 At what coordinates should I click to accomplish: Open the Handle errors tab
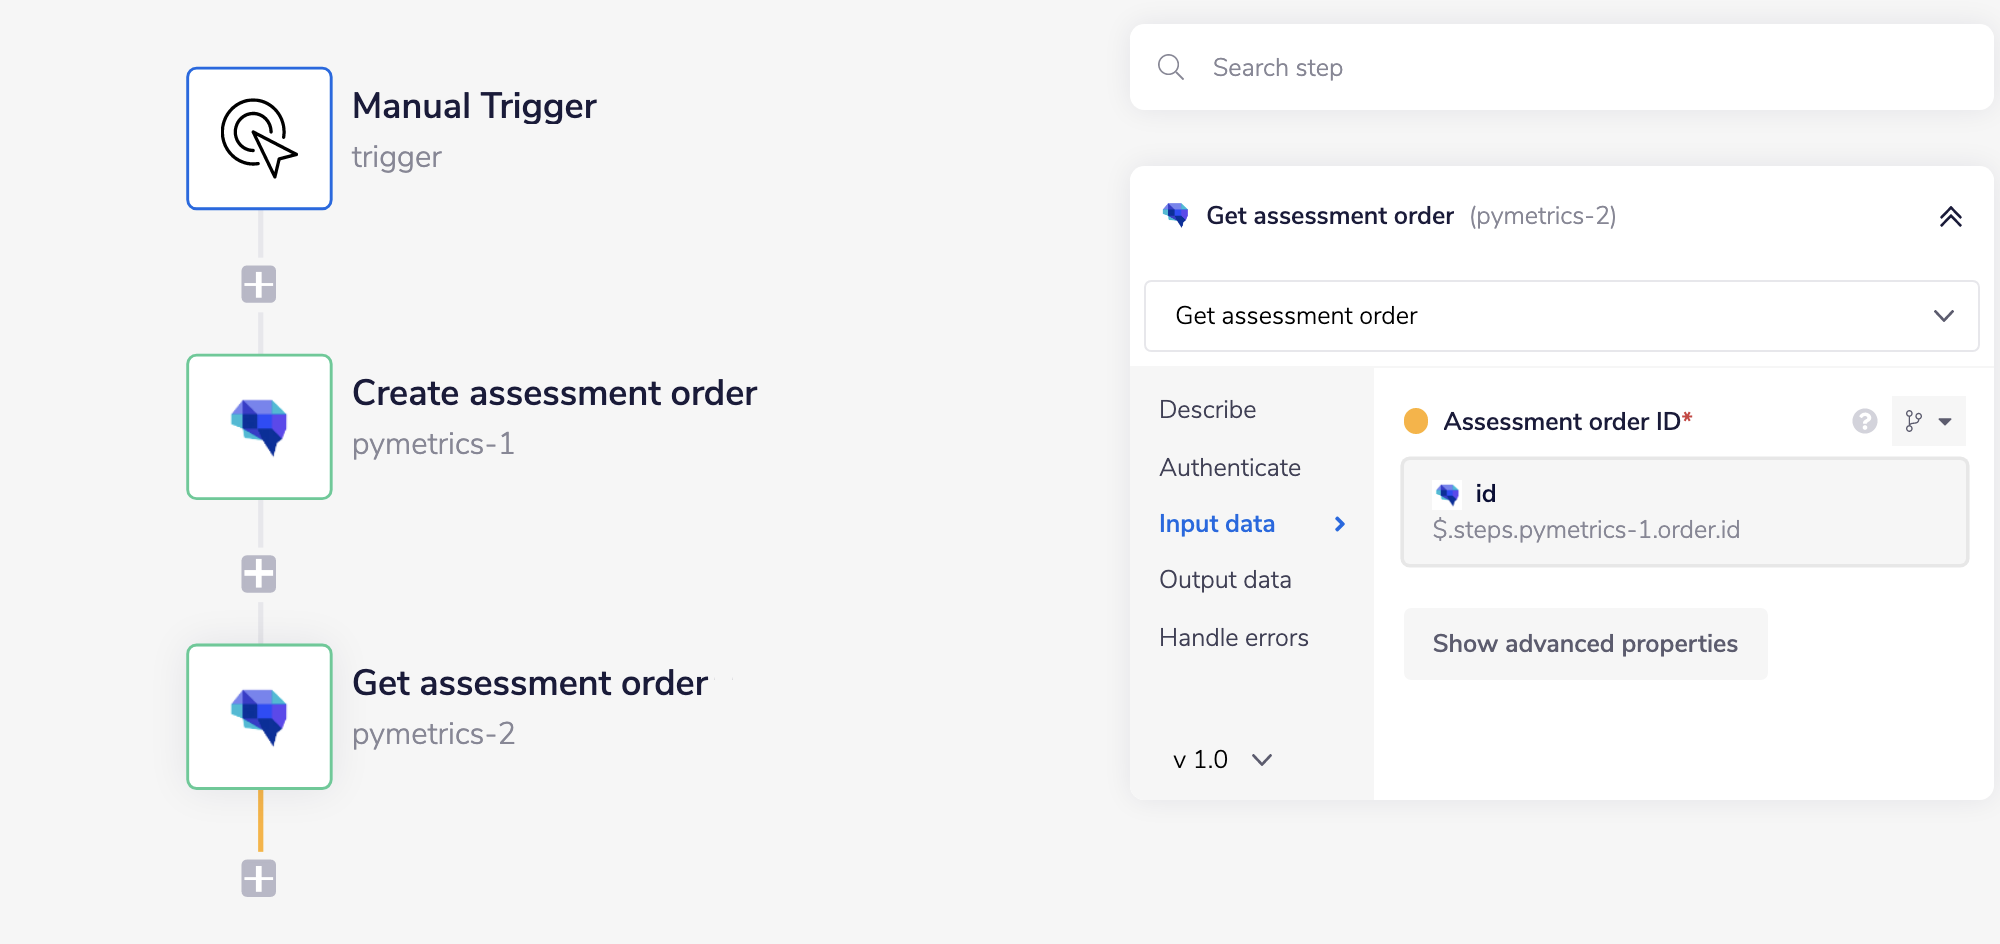pos(1233,638)
